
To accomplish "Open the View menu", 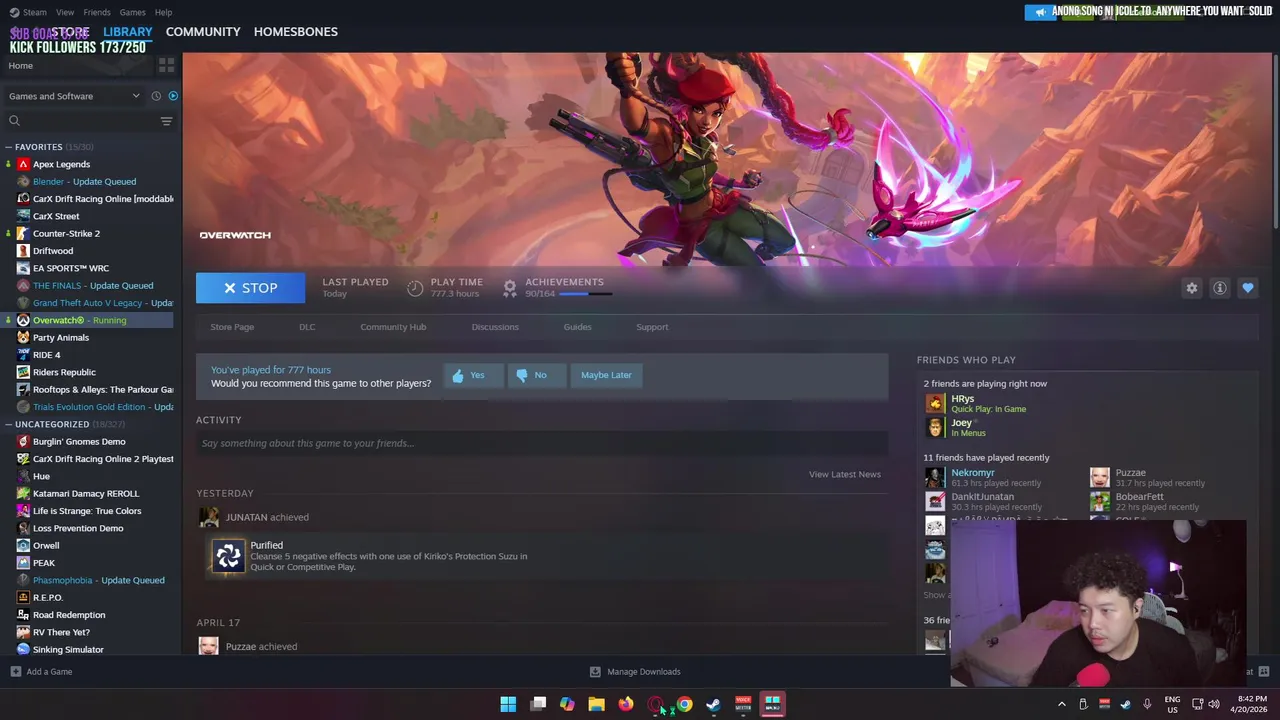I will 65,12.
